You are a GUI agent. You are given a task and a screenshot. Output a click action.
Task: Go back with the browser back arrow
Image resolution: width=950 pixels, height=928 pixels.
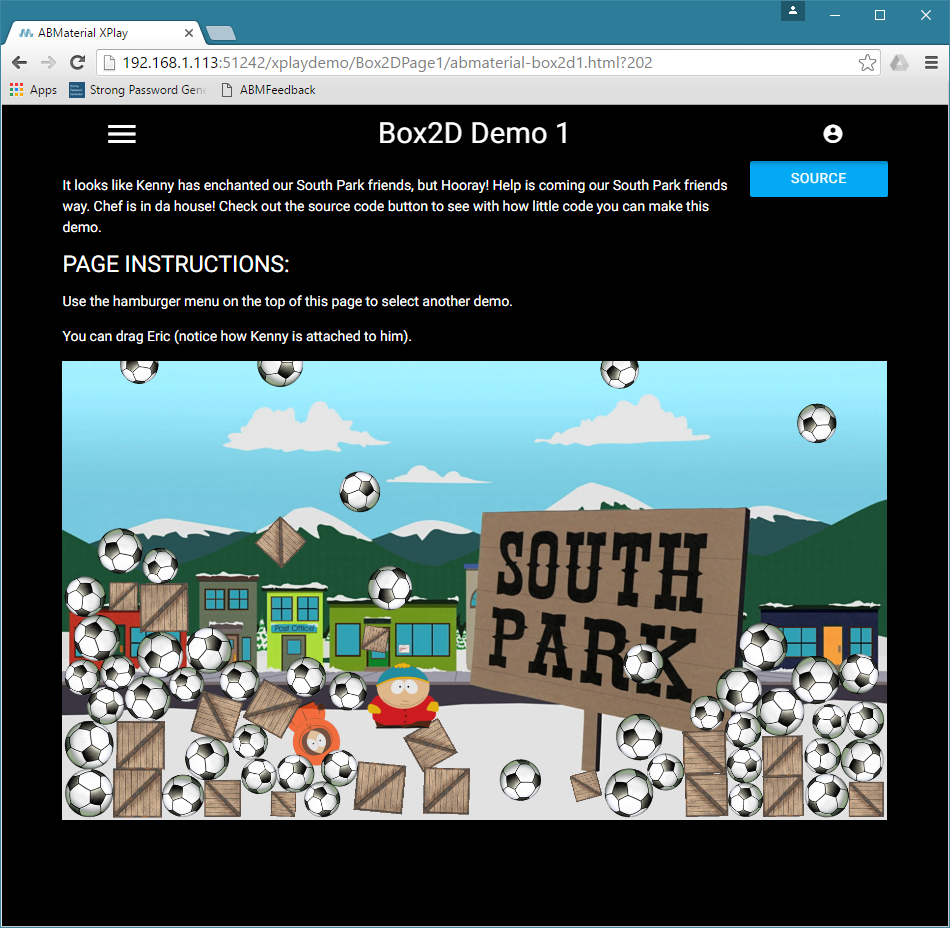coord(19,62)
